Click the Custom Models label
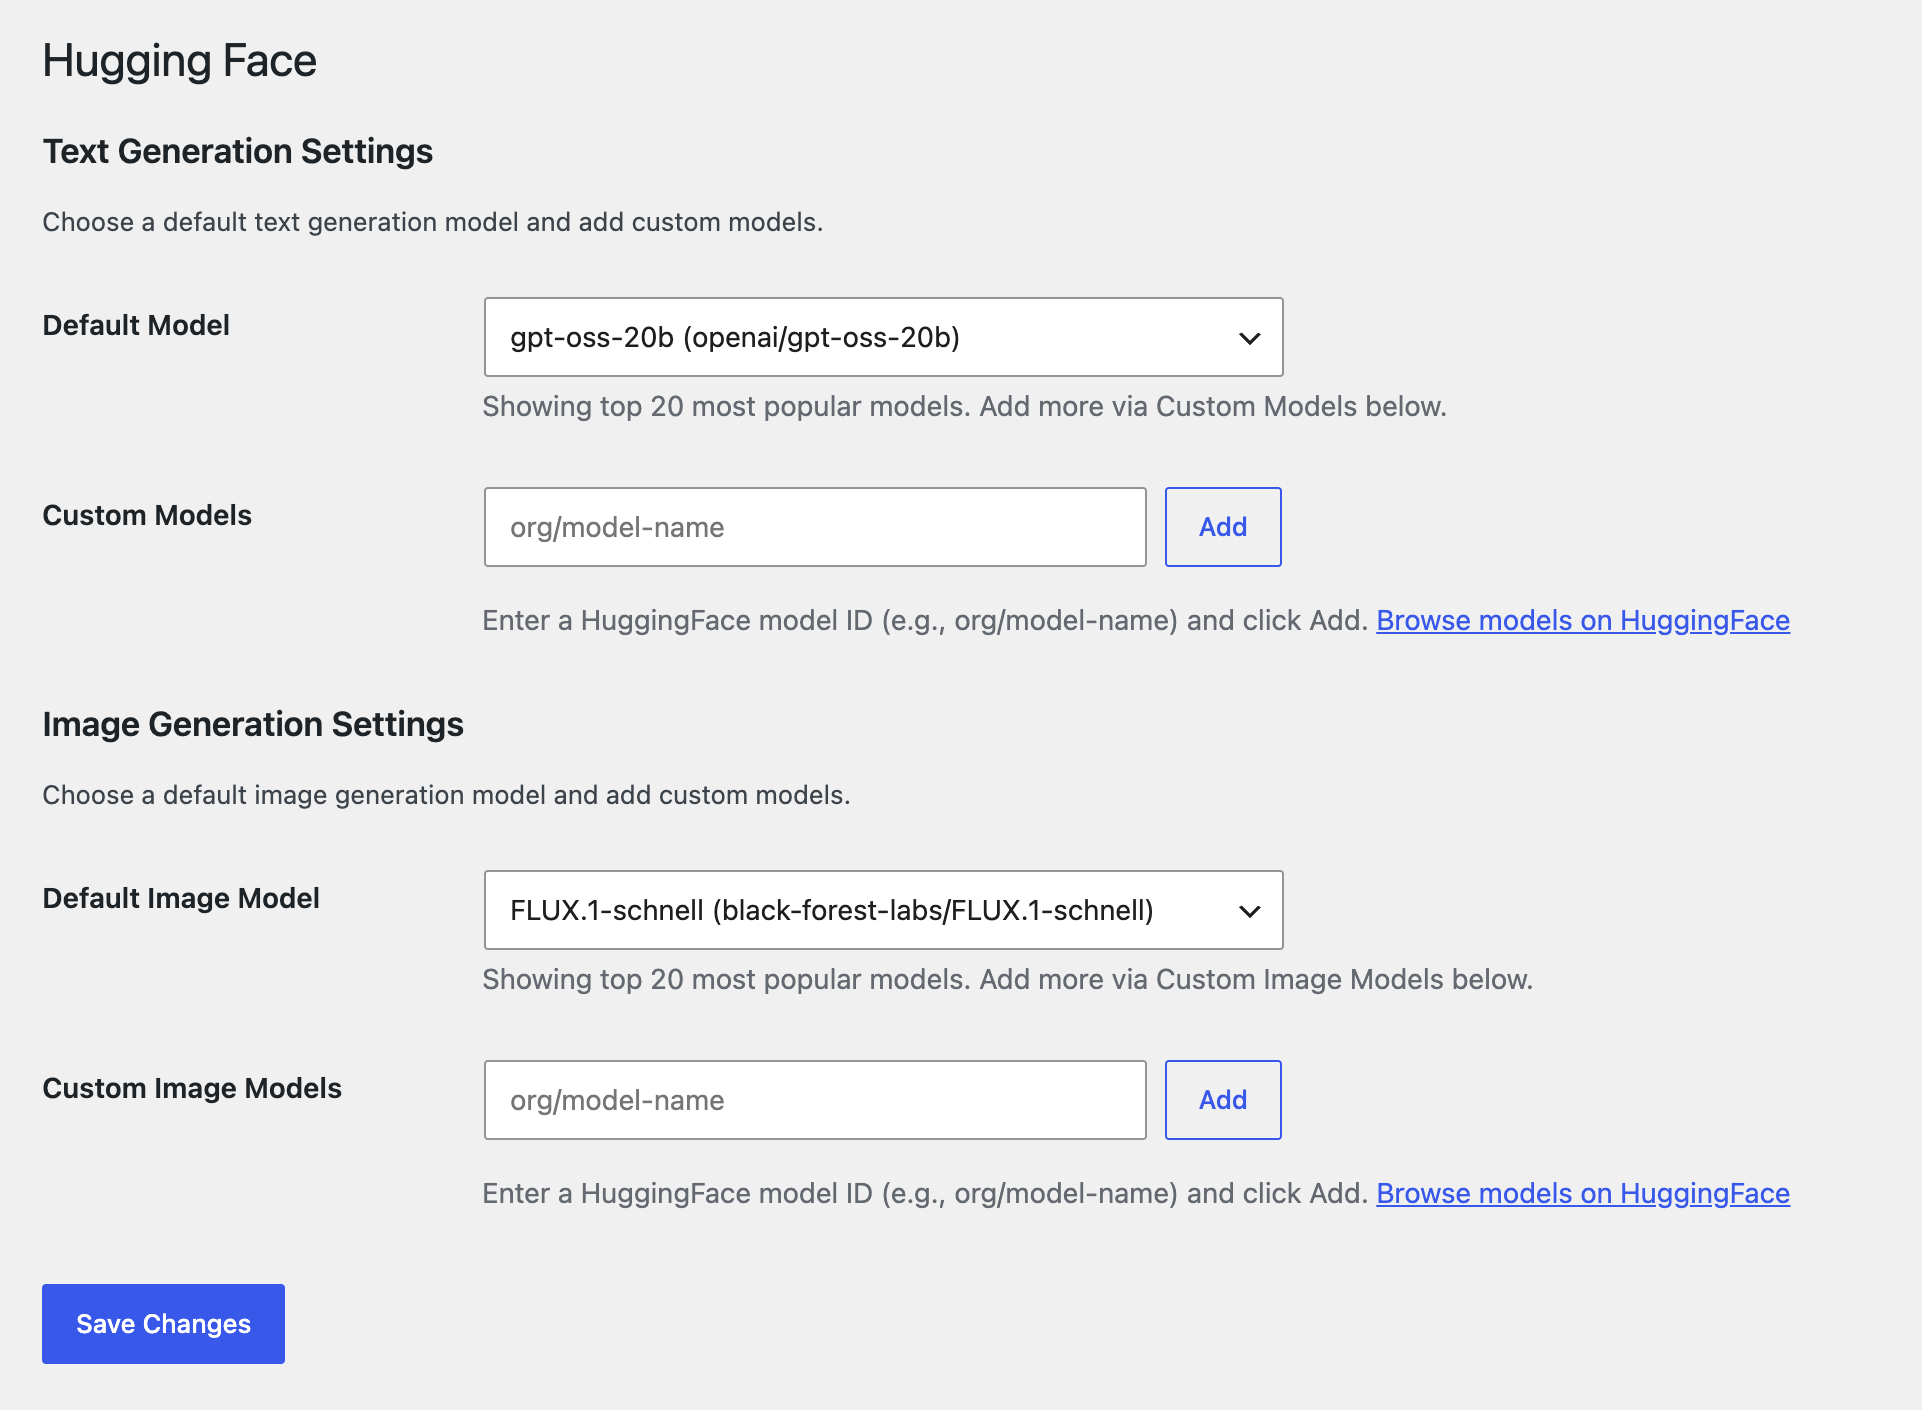The height and width of the screenshot is (1410, 1922). coord(146,515)
